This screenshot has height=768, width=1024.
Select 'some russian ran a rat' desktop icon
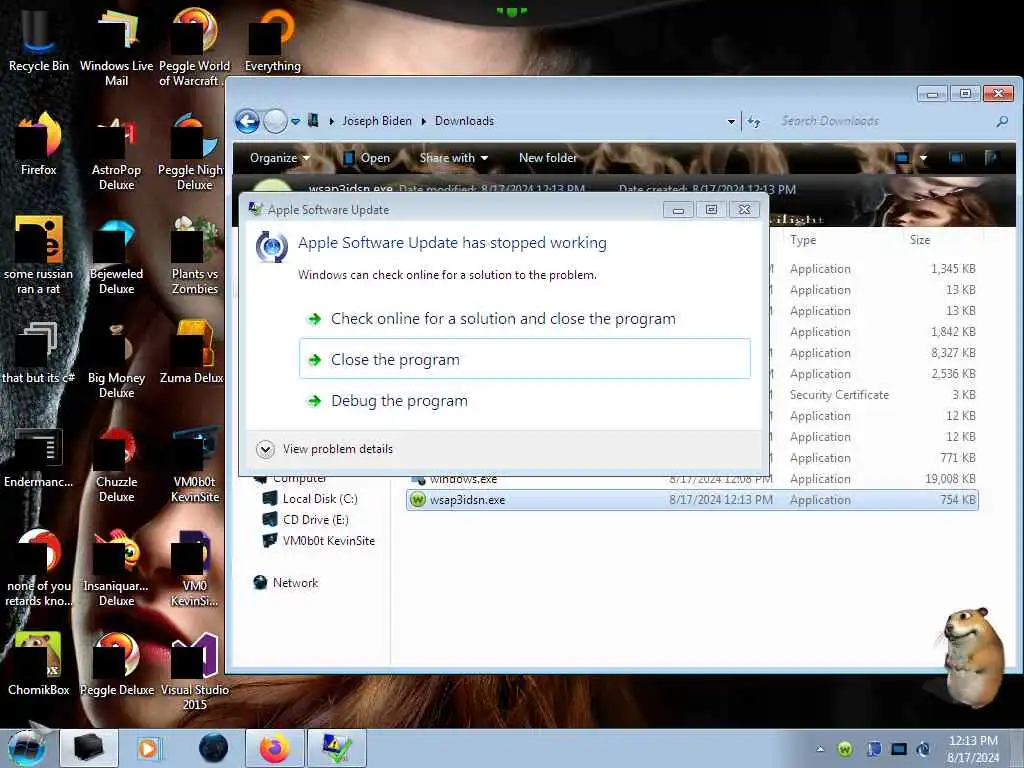click(x=38, y=256)
